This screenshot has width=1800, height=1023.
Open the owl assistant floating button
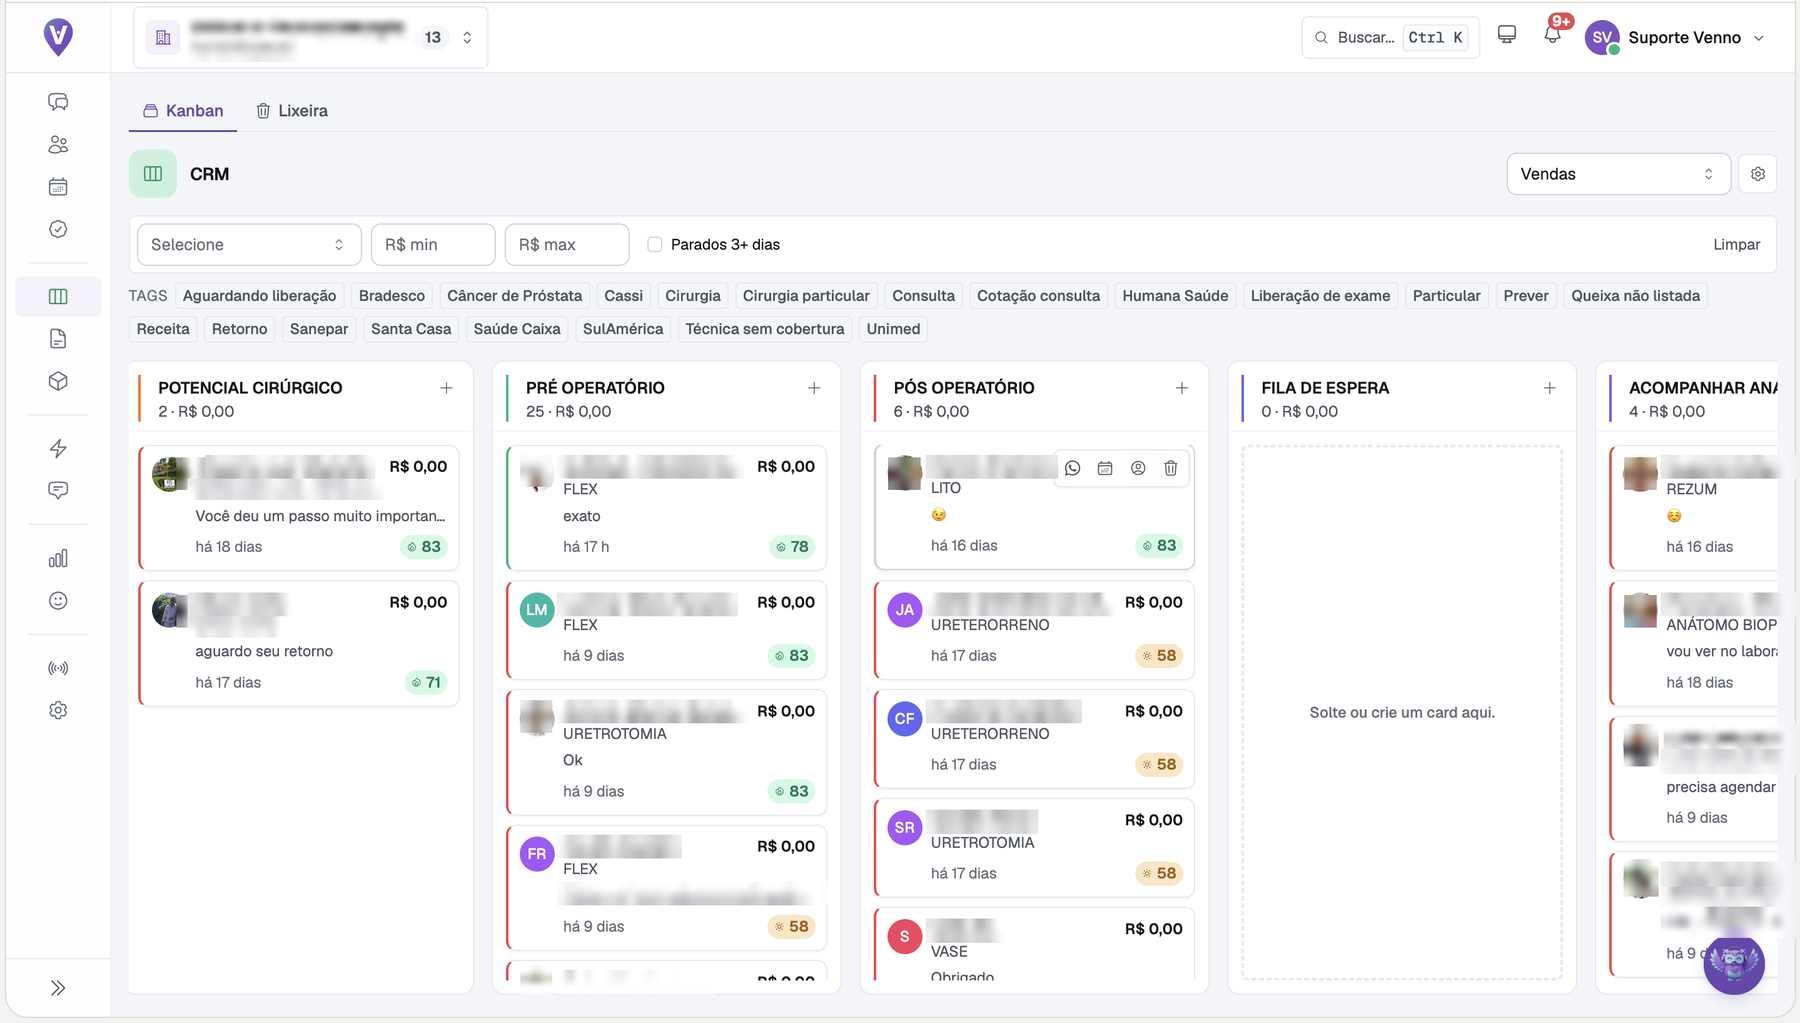point(1734,963)
